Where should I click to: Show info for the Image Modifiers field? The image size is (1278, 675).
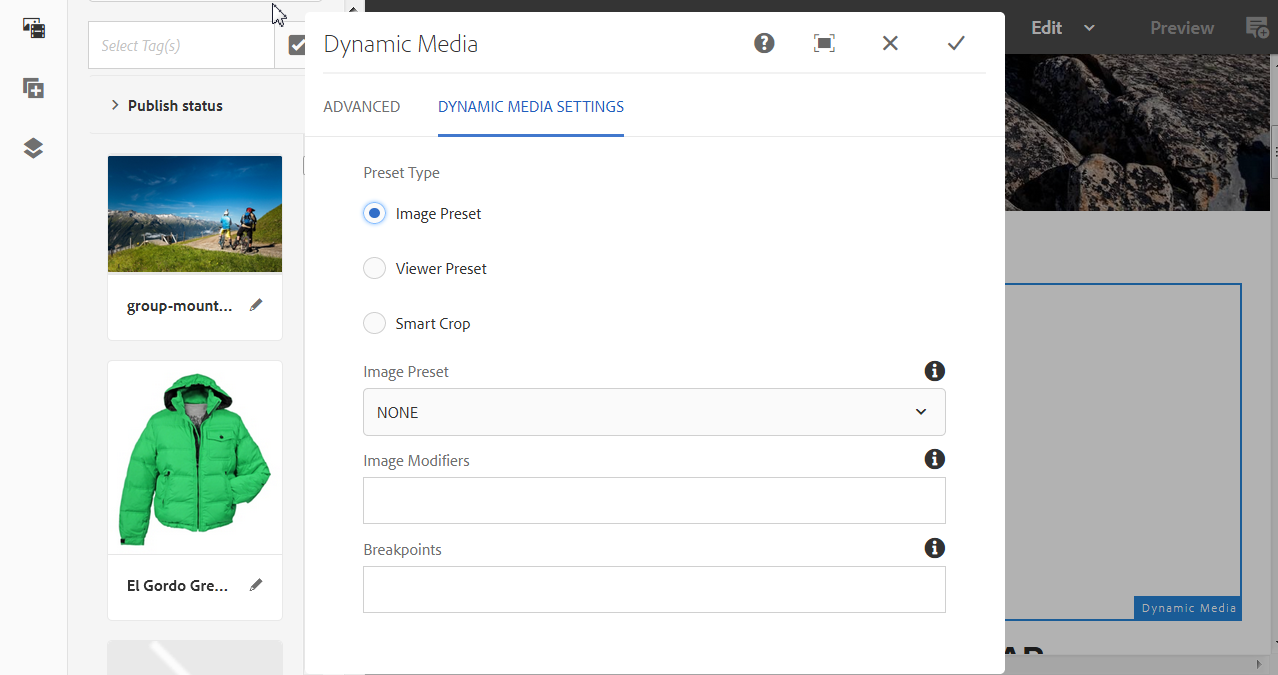tap(934, 459)
